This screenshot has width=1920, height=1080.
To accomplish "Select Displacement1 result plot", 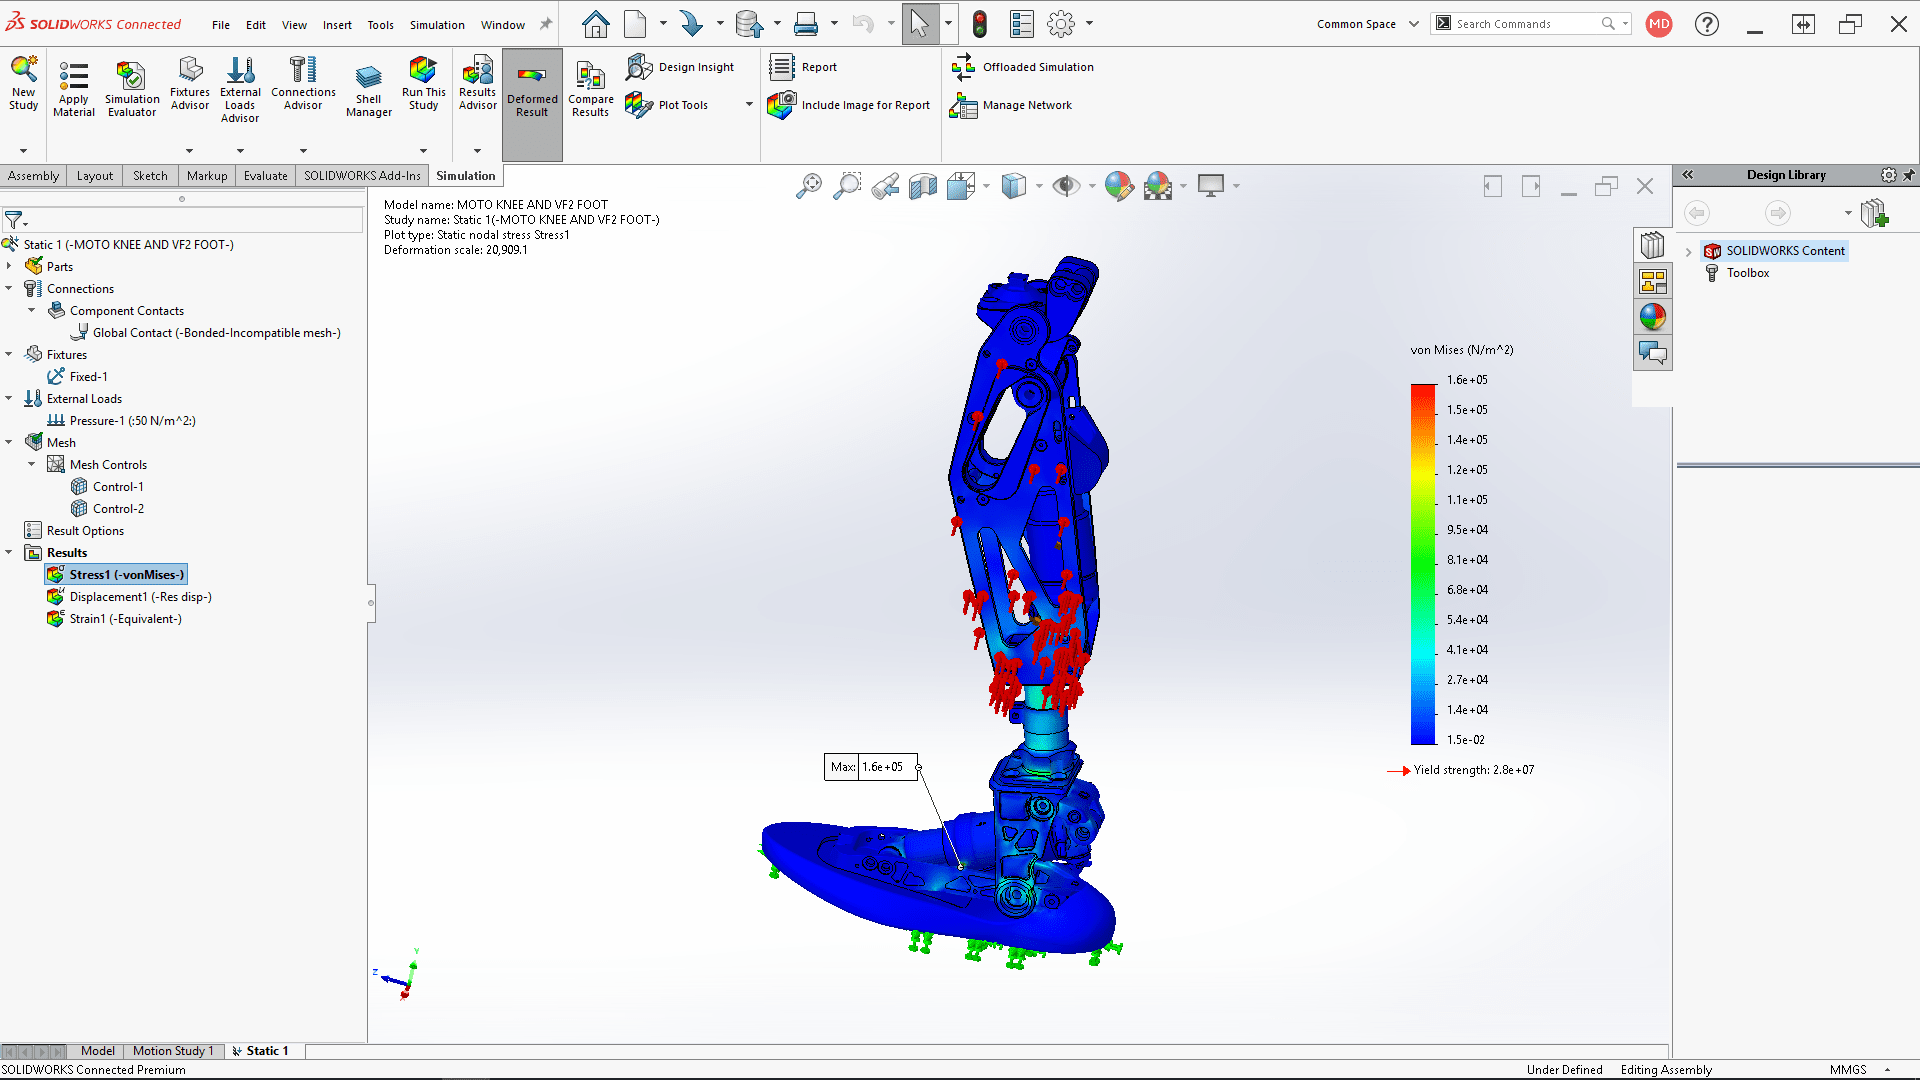I will [129, 597].
